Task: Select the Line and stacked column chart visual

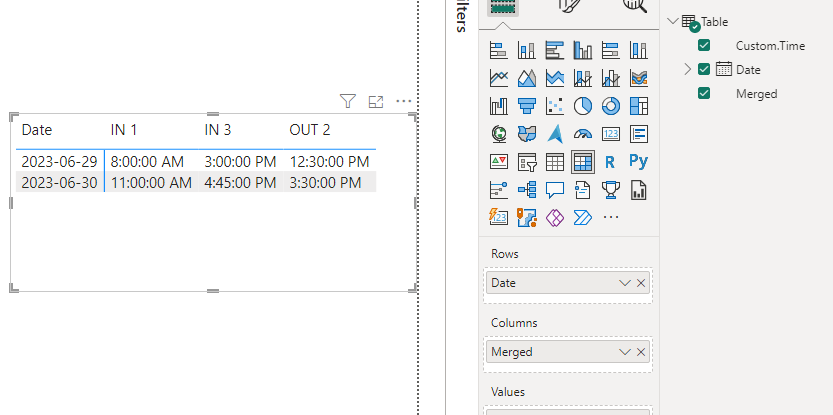Action: [583, 78]
